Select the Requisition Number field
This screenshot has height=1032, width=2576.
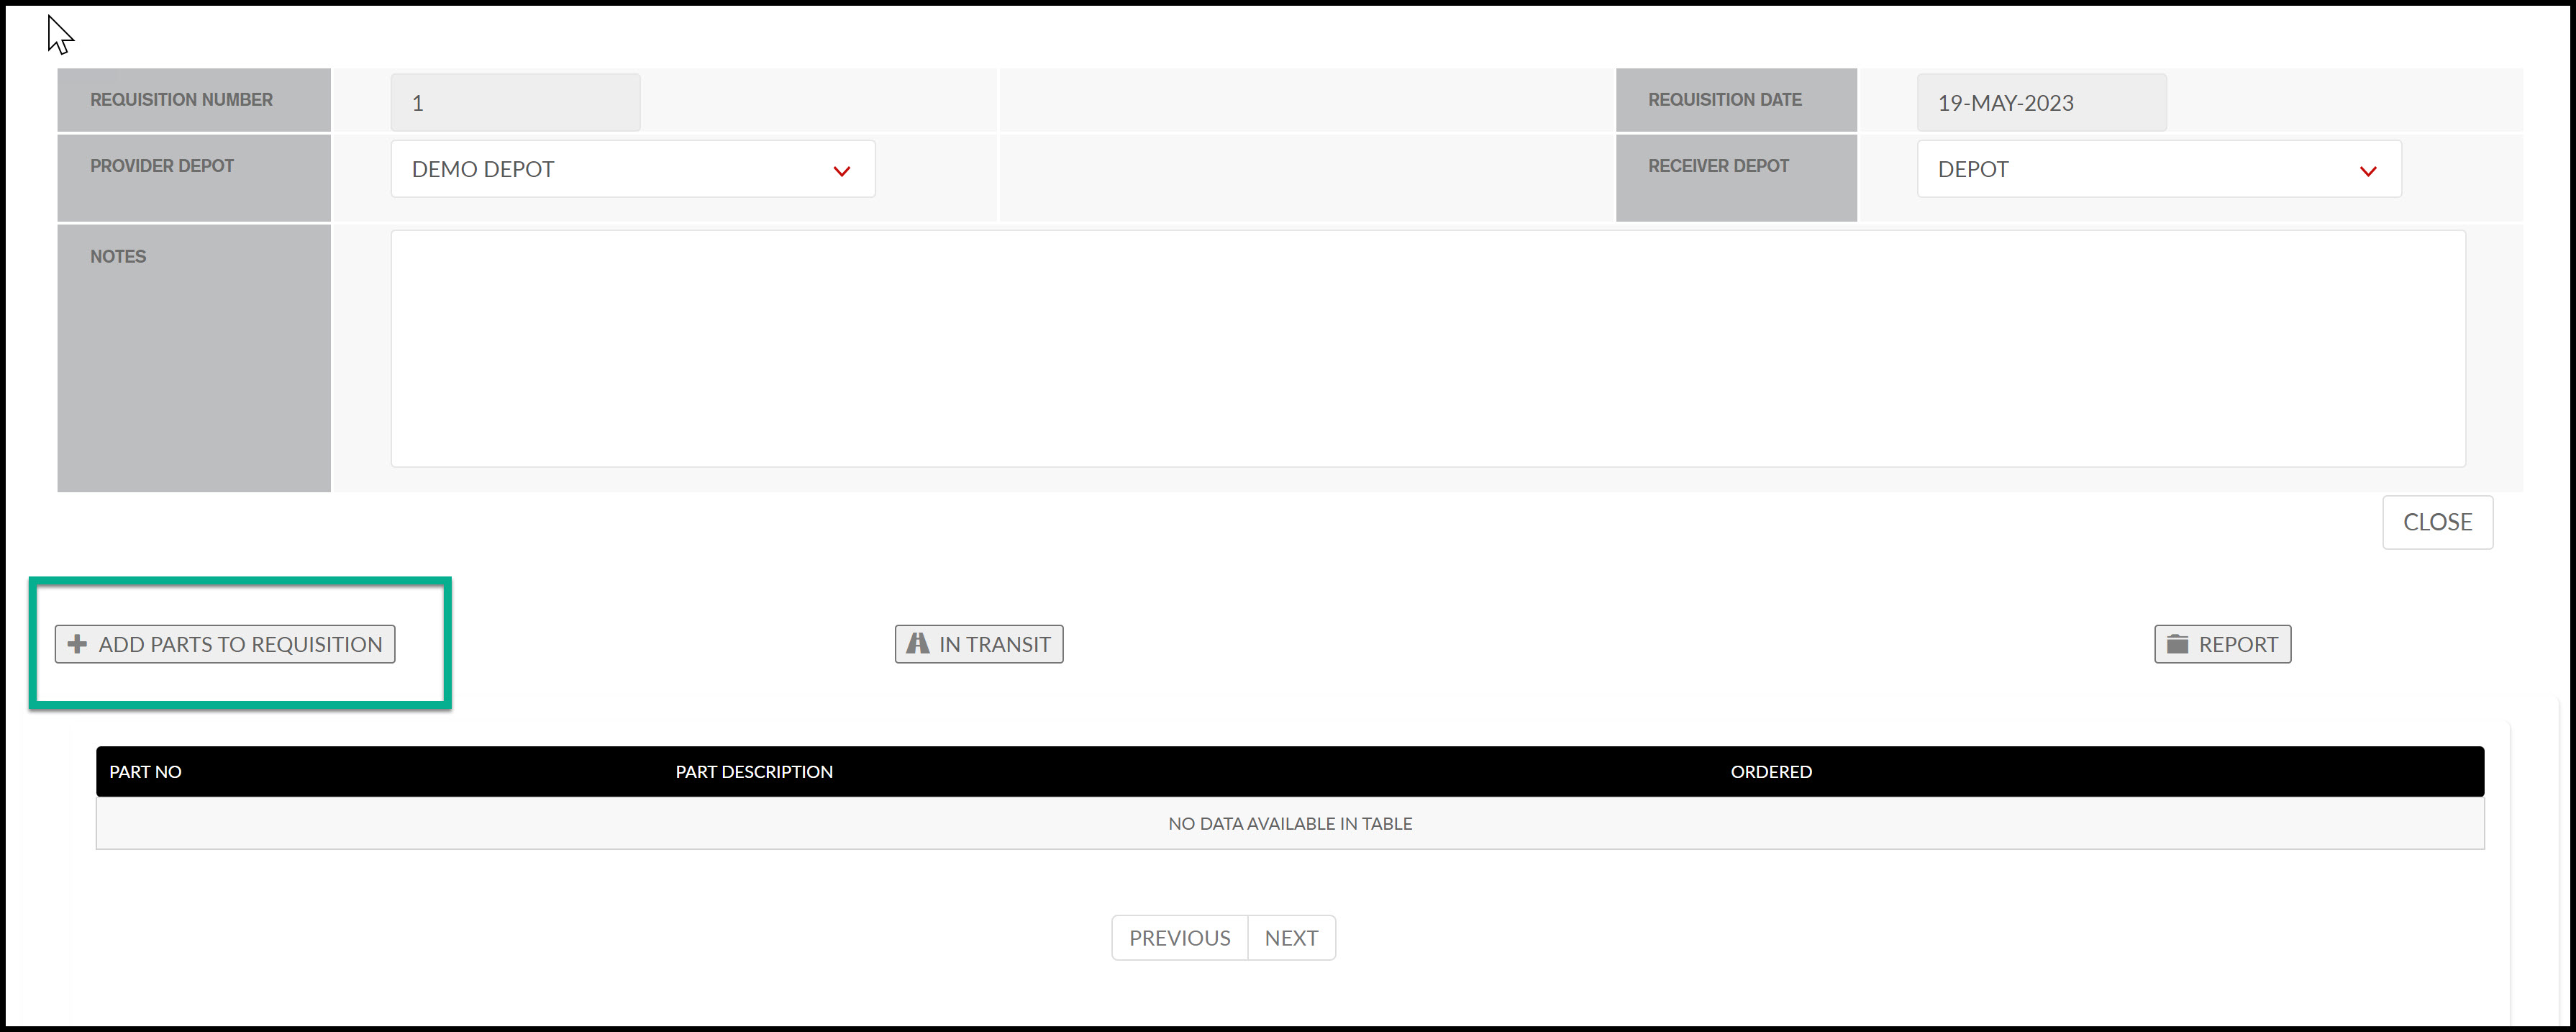click(x=515, y=102)
